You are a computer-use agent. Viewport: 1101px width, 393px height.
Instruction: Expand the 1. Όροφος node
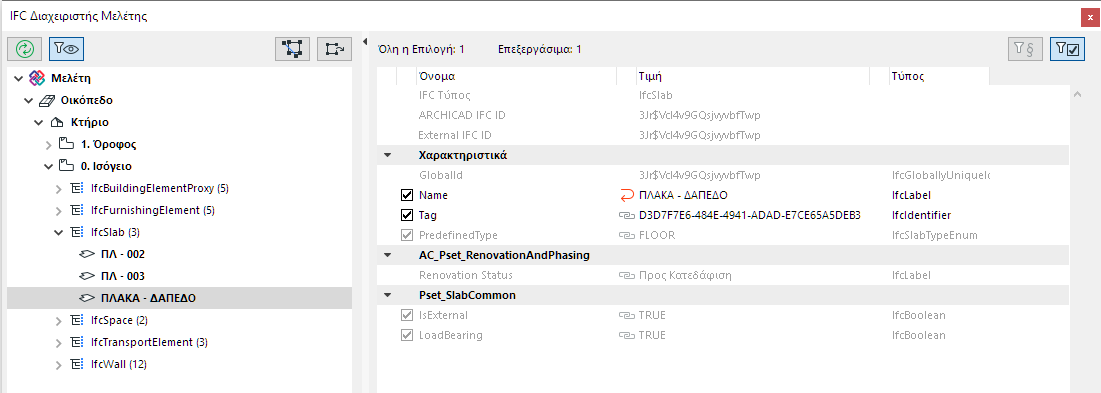click(x=48, y=145)
